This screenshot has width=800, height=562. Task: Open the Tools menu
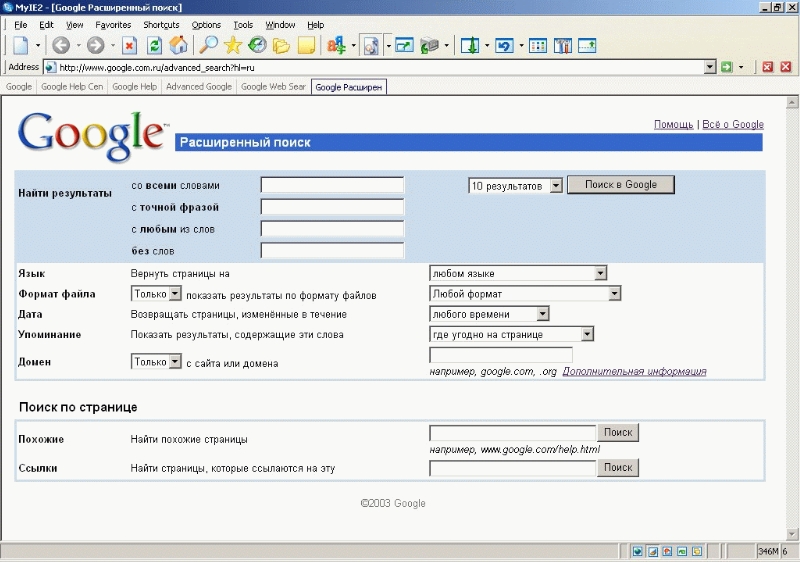[x=243, y=24]
